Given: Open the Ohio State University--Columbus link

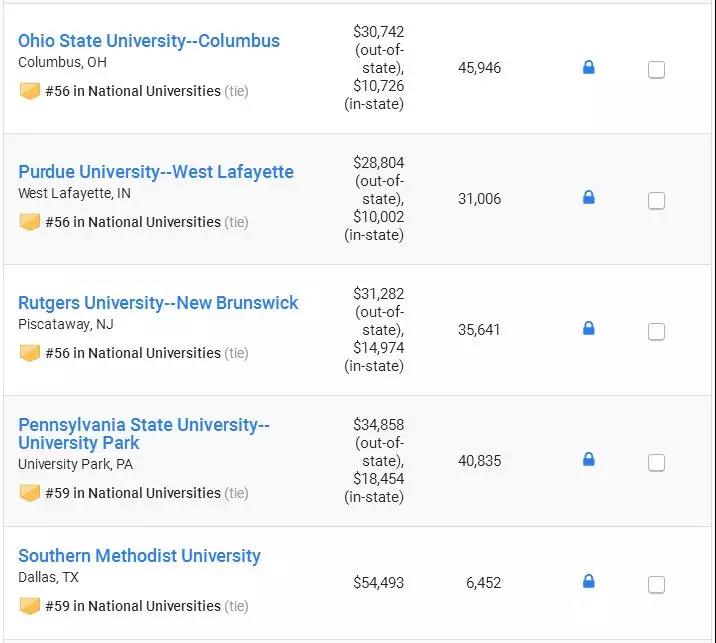Looking at the screenshot, I should click(x=149, y=41).
